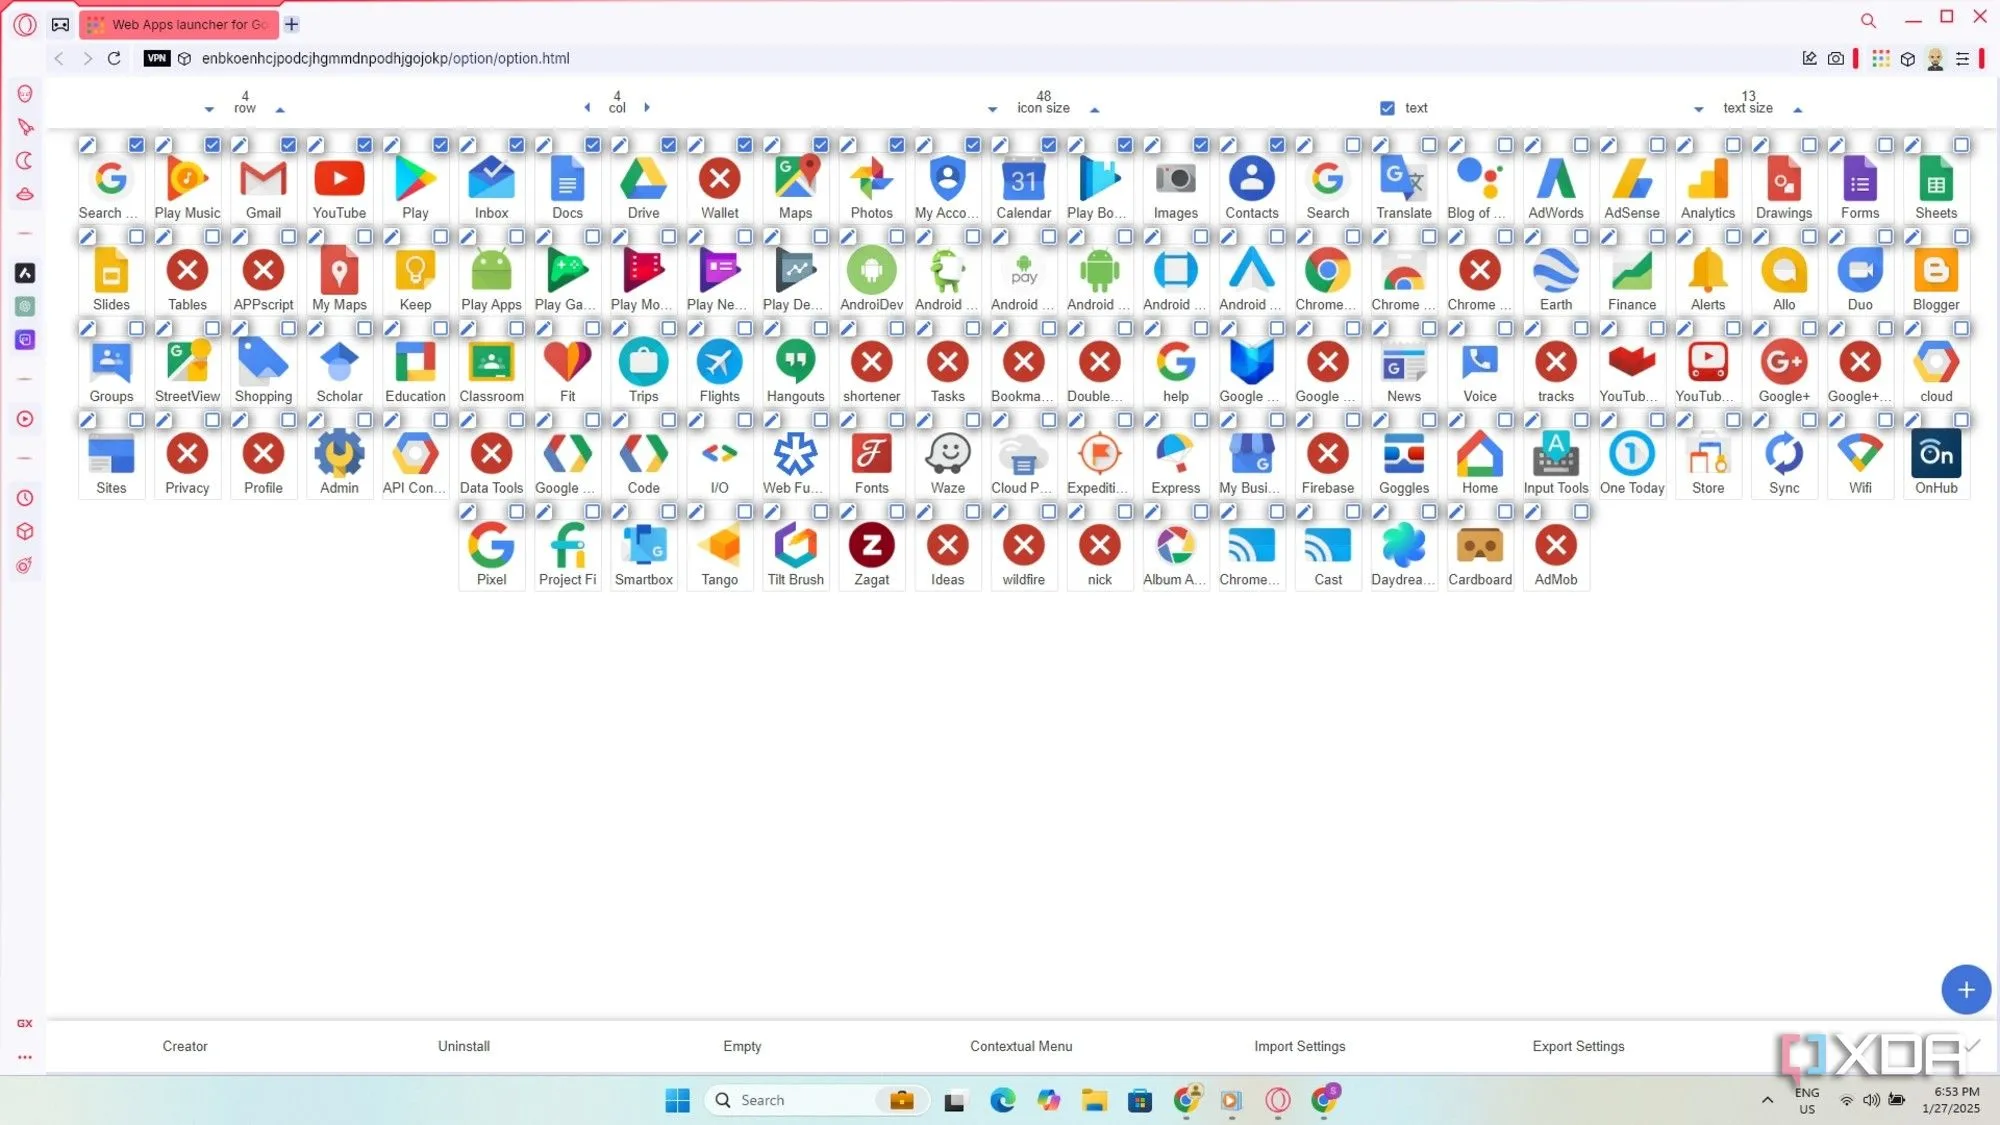Open File Explorer from taskbar

(x=1094, y=1100)
